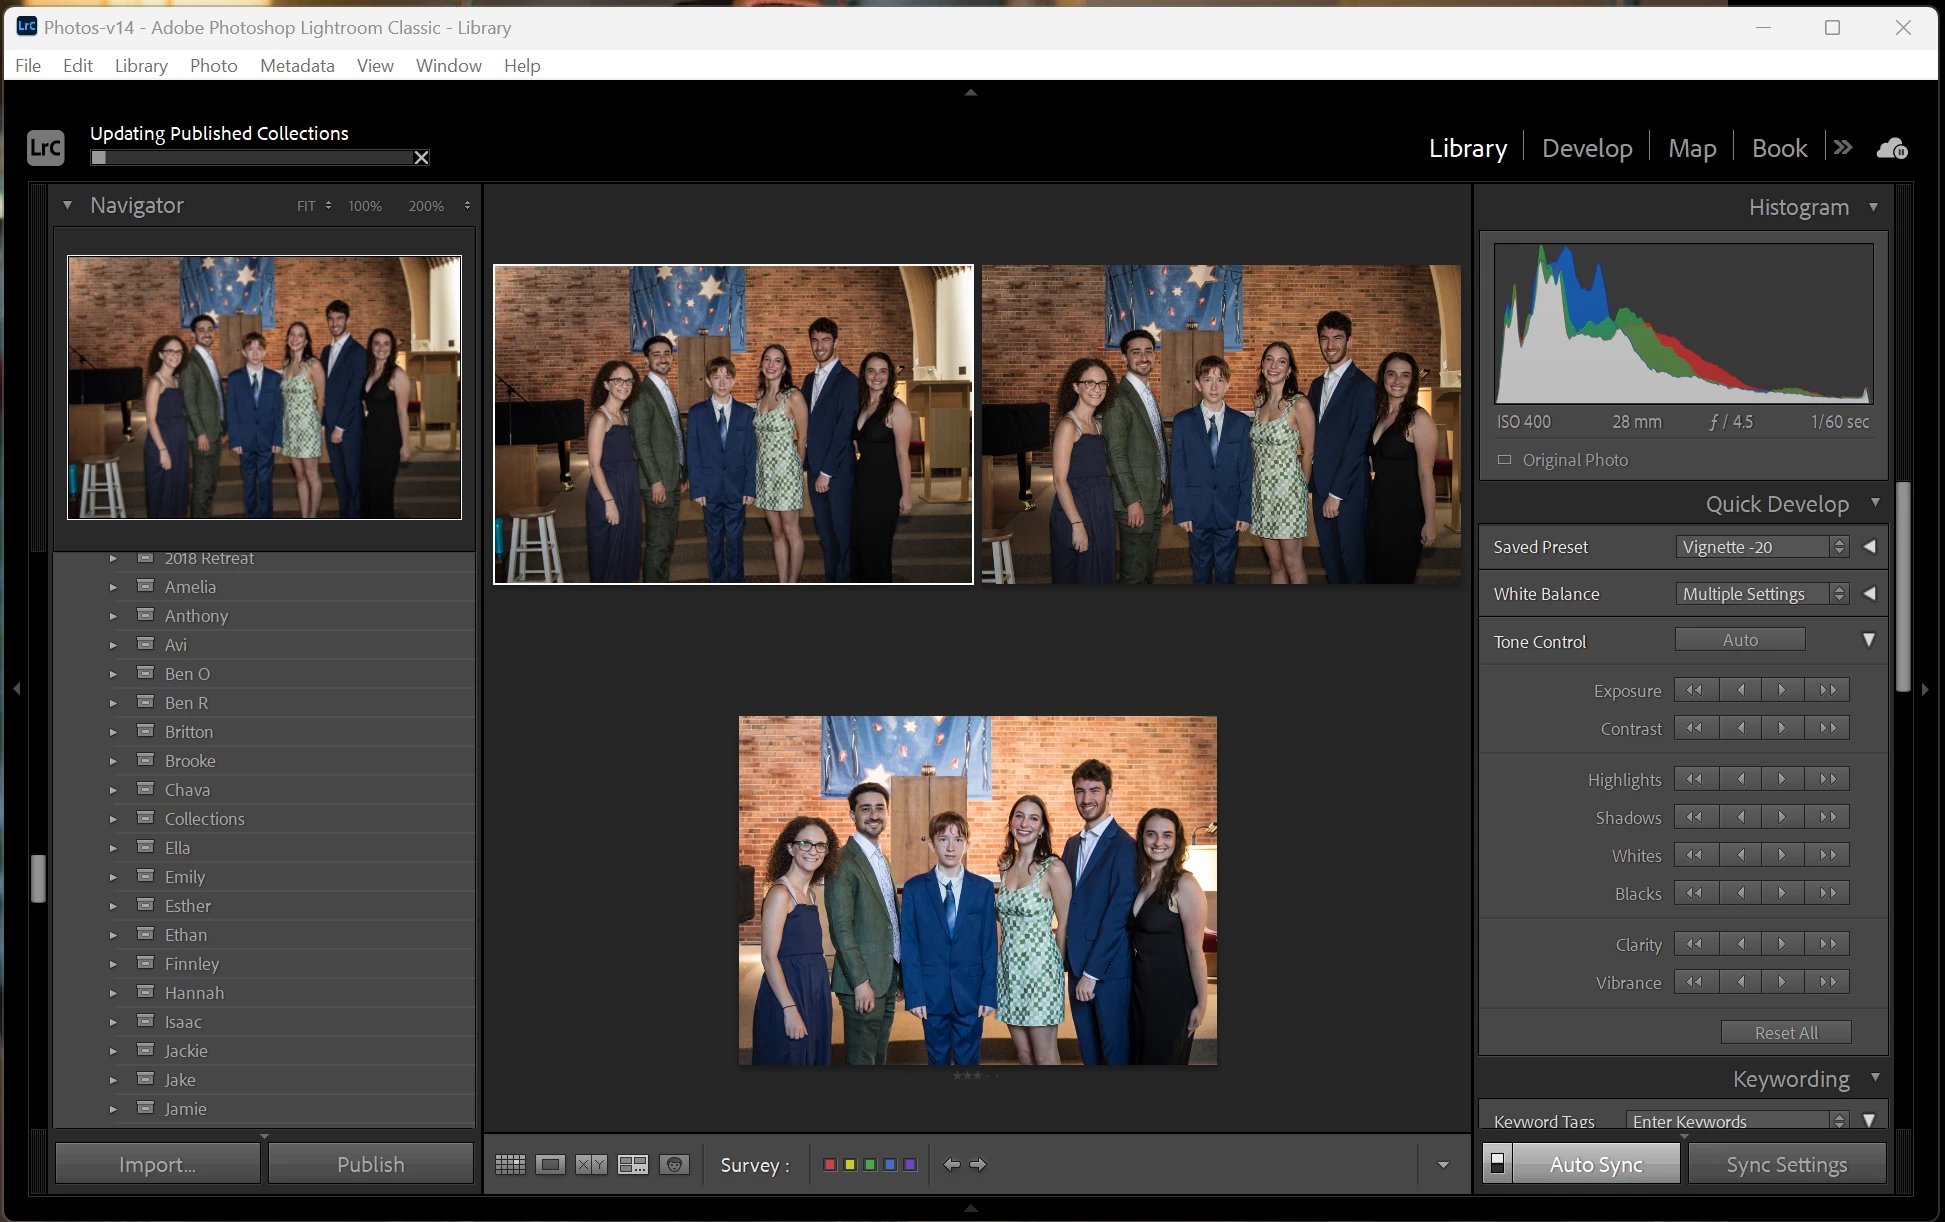Open the White Balance dropdown

click(1762, 594)
